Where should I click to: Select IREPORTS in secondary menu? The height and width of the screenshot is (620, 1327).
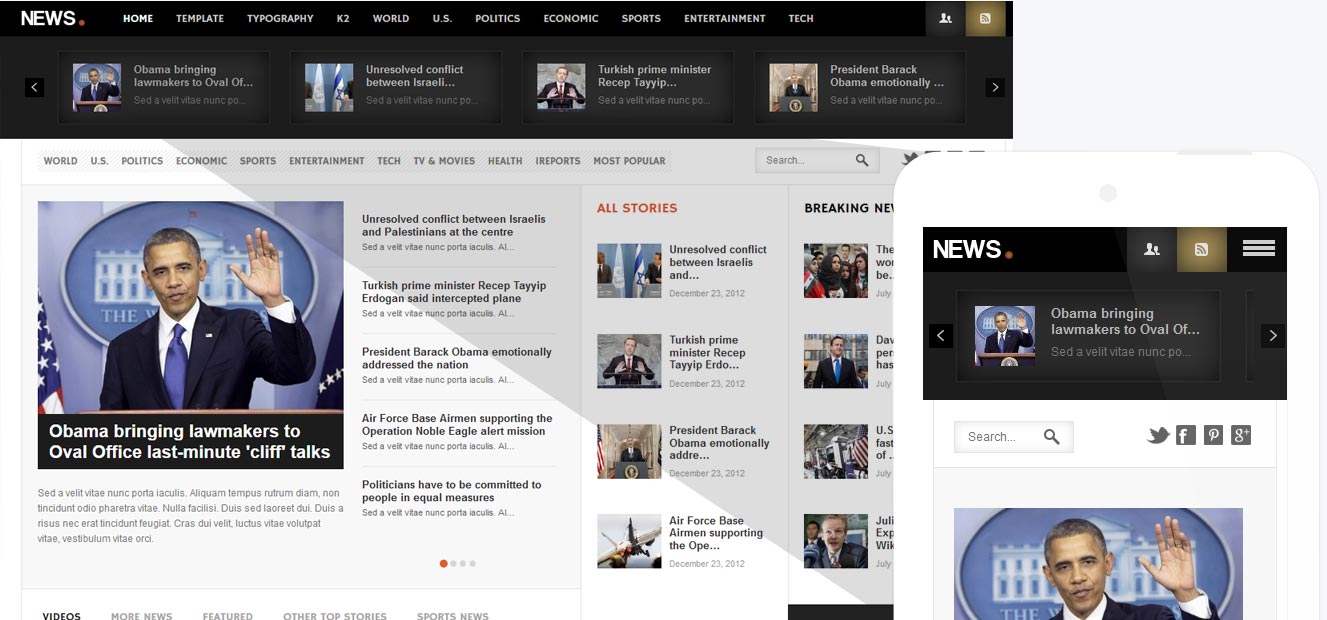pos(558,160)
